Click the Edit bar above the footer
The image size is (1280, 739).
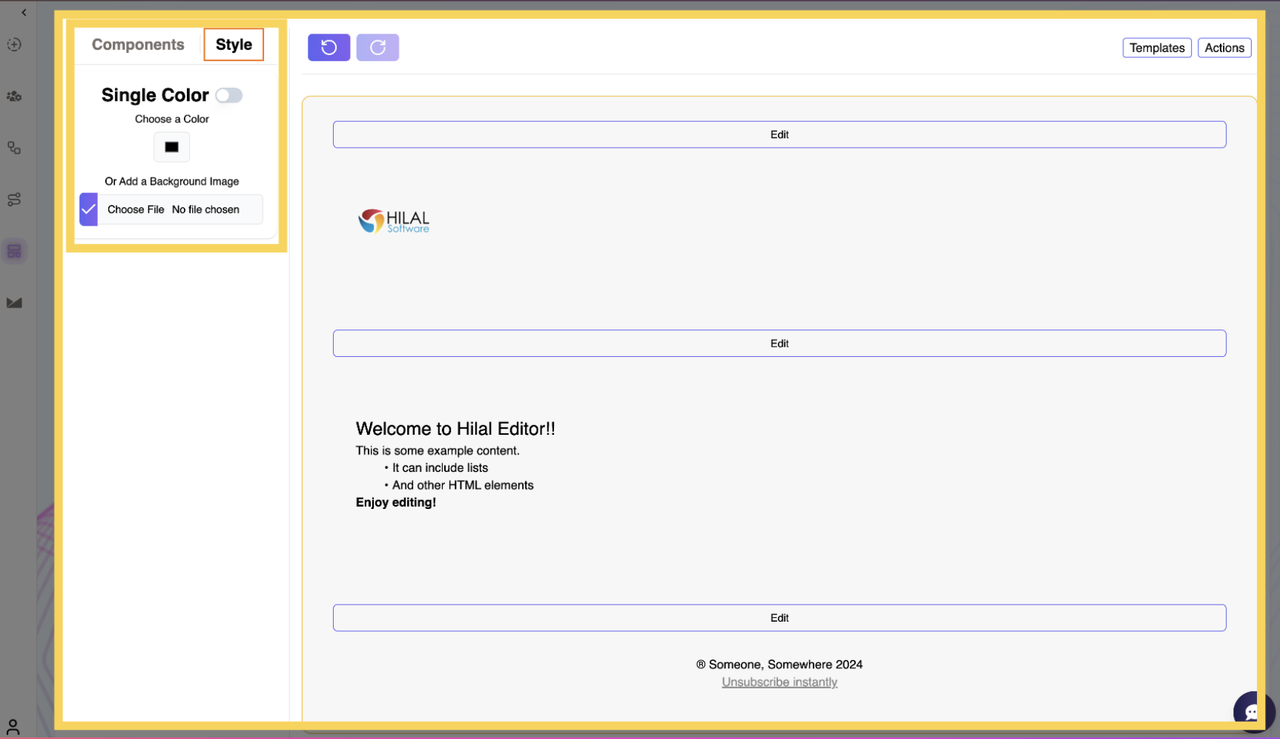pyautogui.click(x=779, y=617)
